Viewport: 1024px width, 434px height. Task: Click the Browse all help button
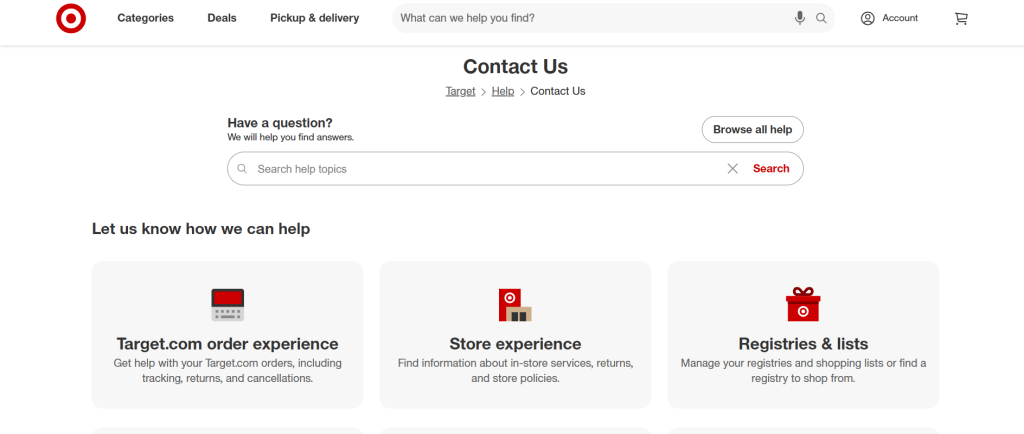point(752,129)
